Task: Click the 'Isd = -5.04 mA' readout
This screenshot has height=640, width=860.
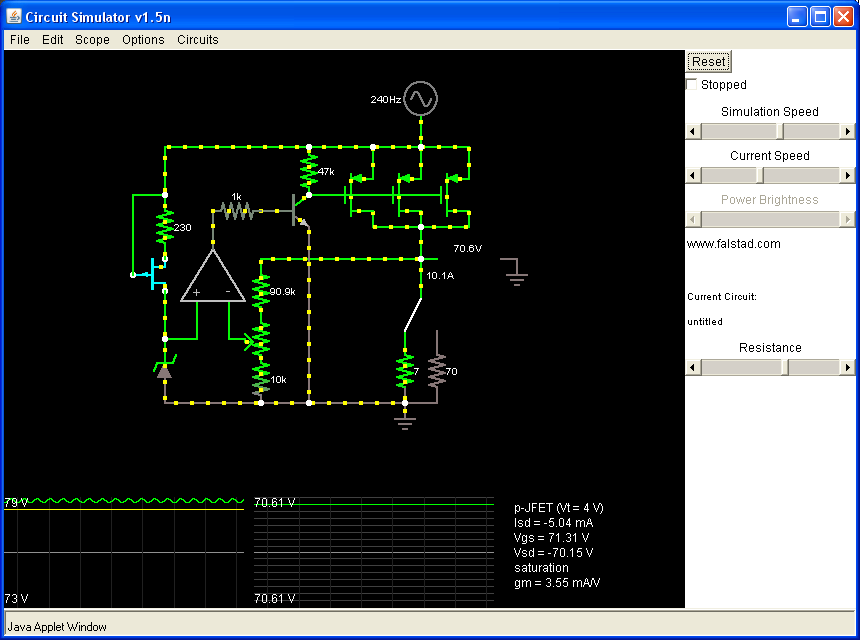Action: tap(553, 523)
